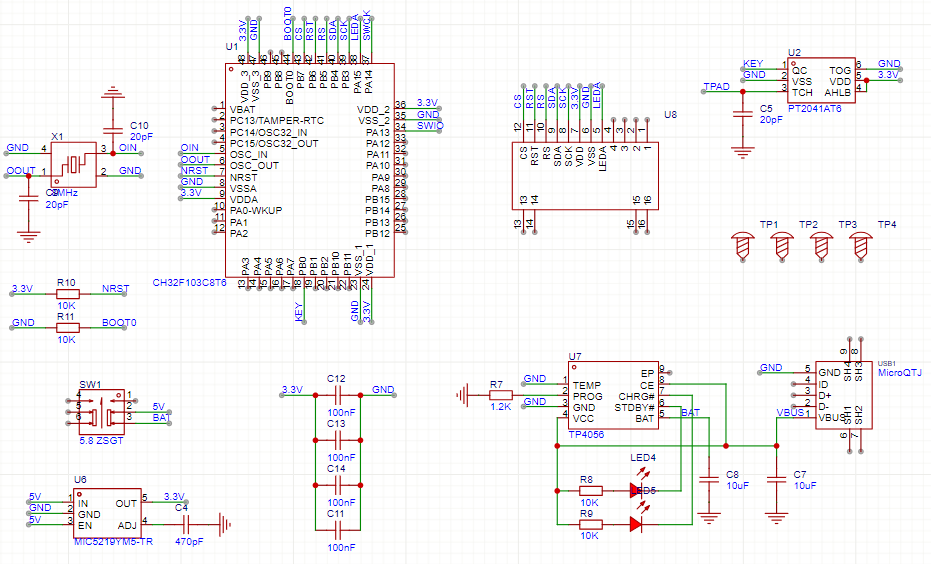Screen dimensions: 931x564
Task: Click ground symbol above capacitor C10
Action: pos(113,93)
